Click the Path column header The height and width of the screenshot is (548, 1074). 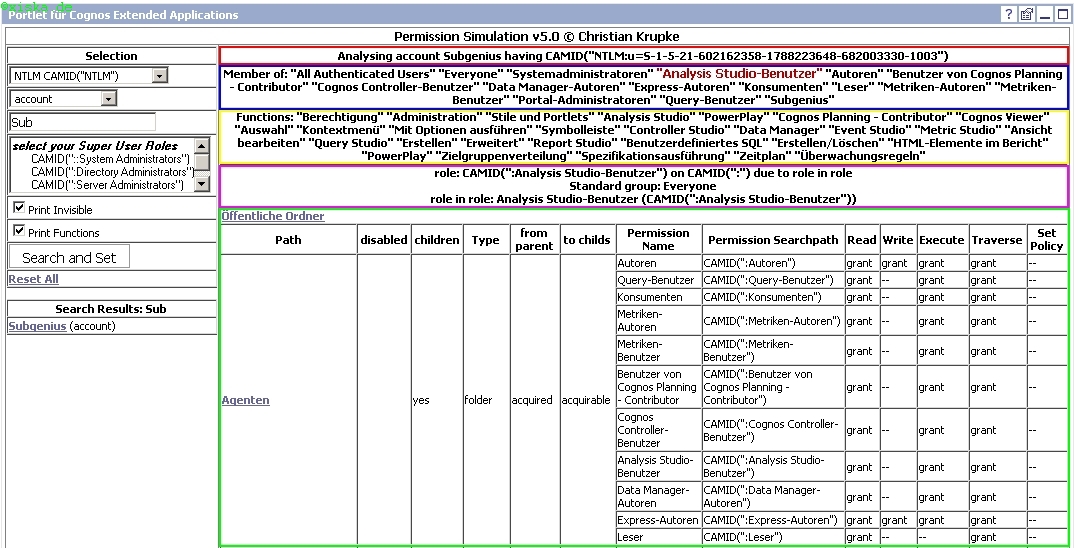[x=288, y=240]
